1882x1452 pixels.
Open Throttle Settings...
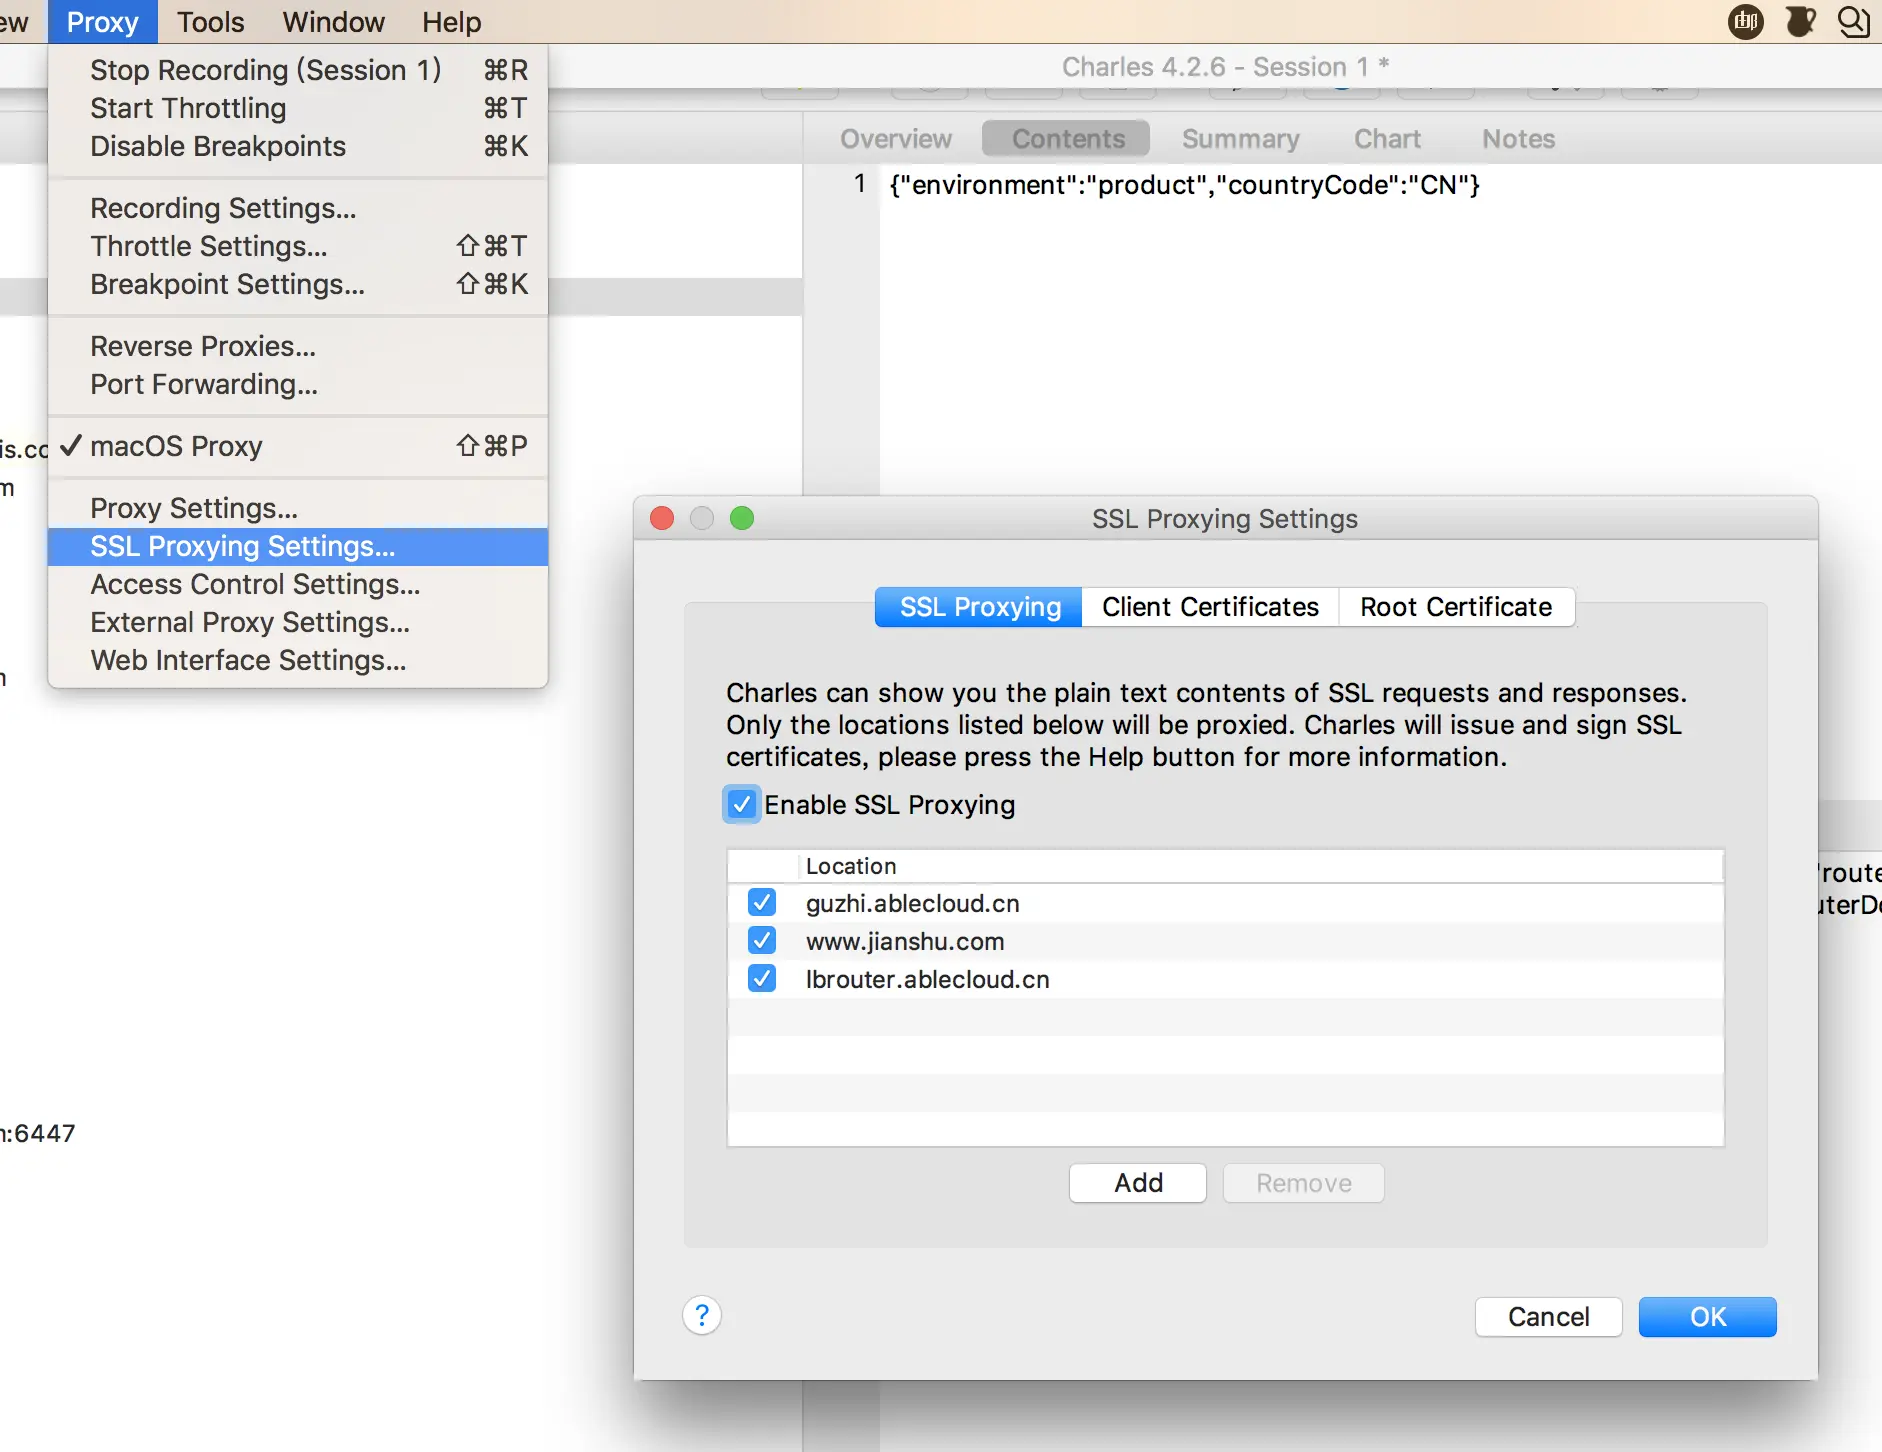click(x=298, y=246)
